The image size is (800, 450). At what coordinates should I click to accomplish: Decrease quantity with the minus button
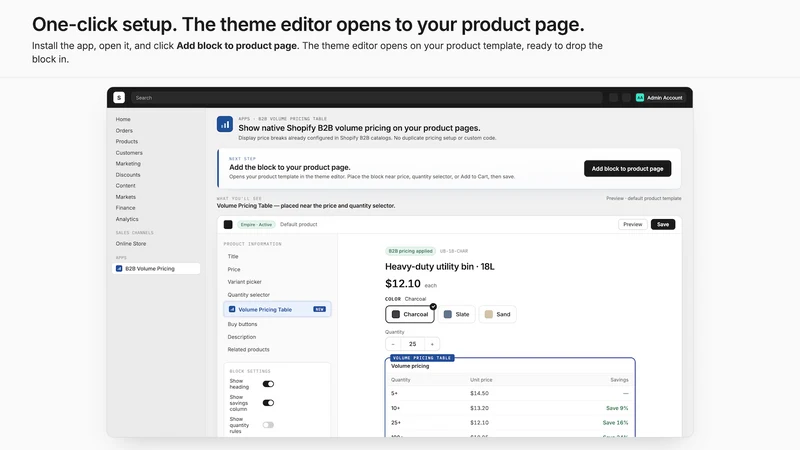point(393,344)
